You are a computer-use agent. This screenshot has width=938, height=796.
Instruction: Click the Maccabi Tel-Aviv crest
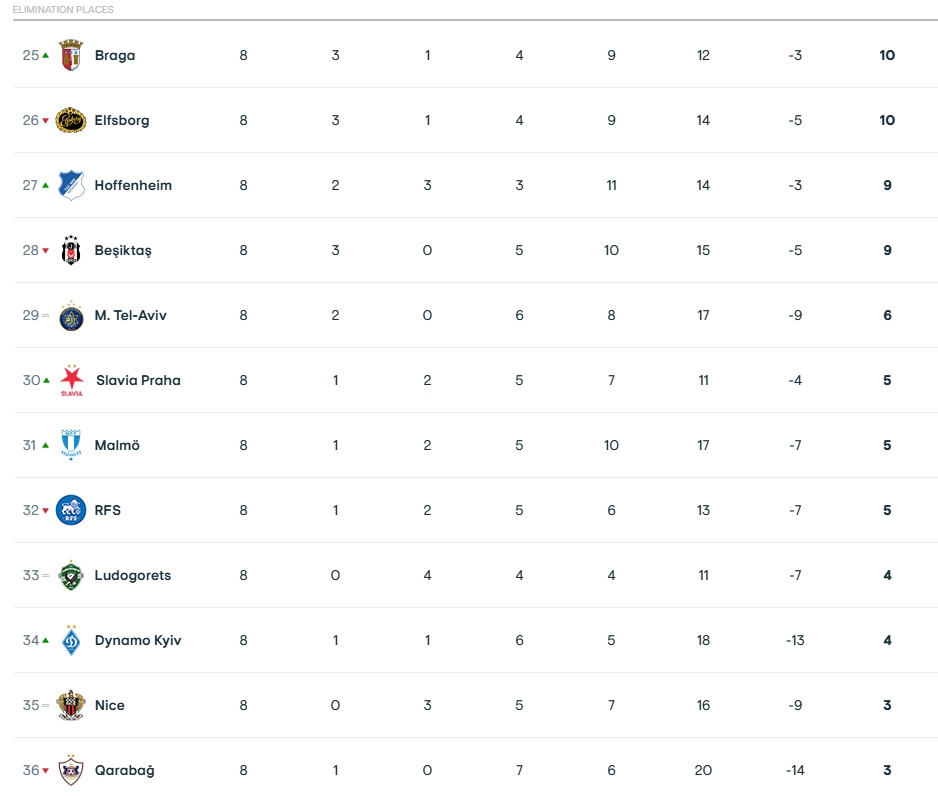pos(71,315)
